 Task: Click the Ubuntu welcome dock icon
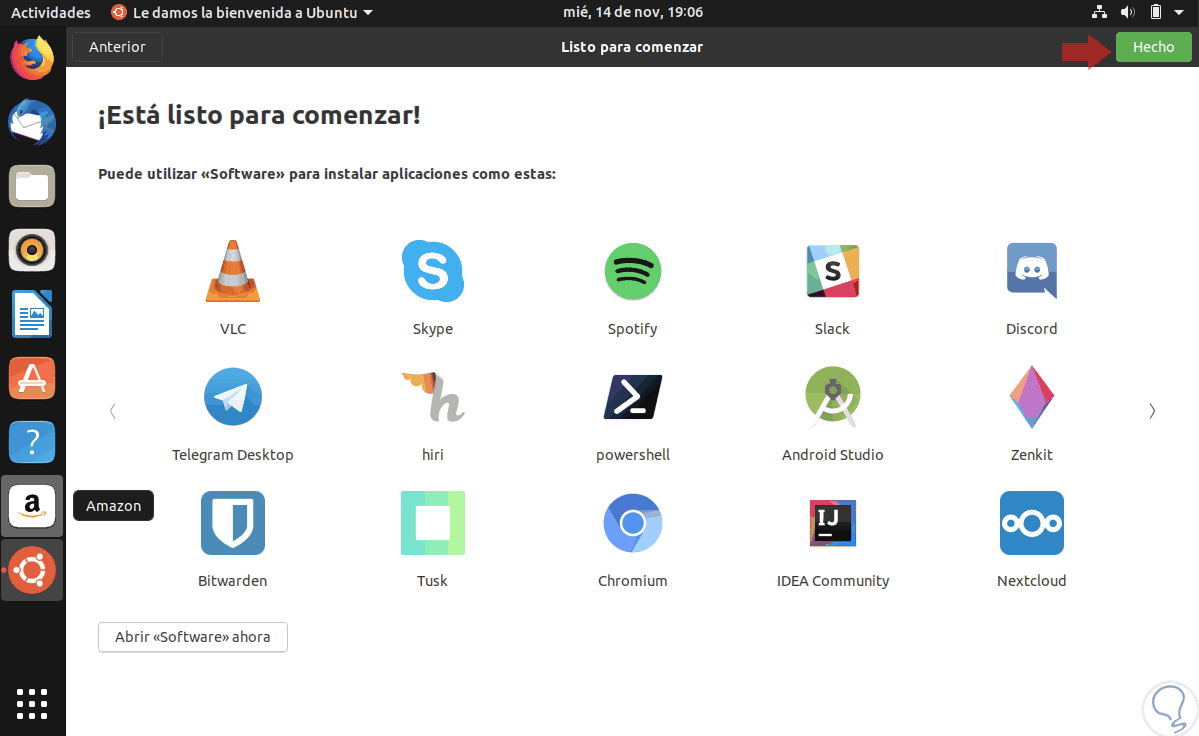31,570
